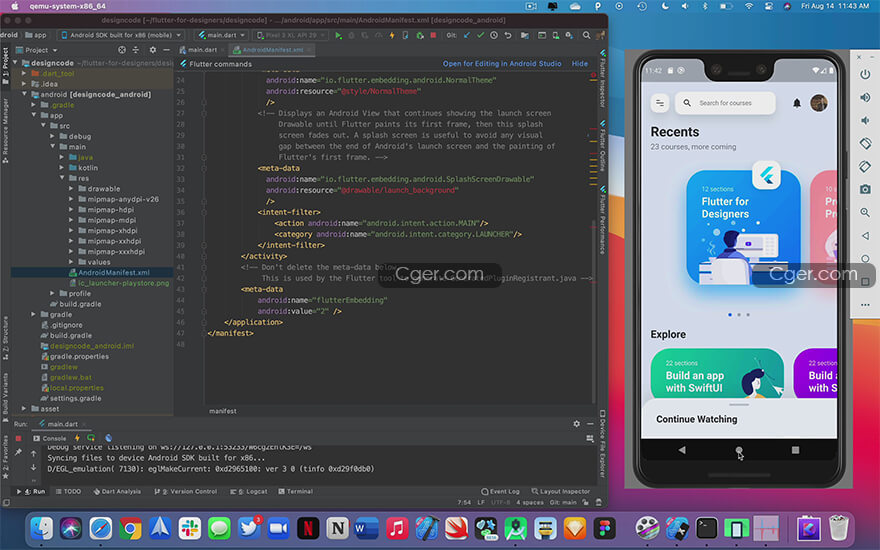The height and width of the screenshot is (550, 880).
Task: Tap the Android back button on the phone navigation bar
Action: click(x=682, y=450)
